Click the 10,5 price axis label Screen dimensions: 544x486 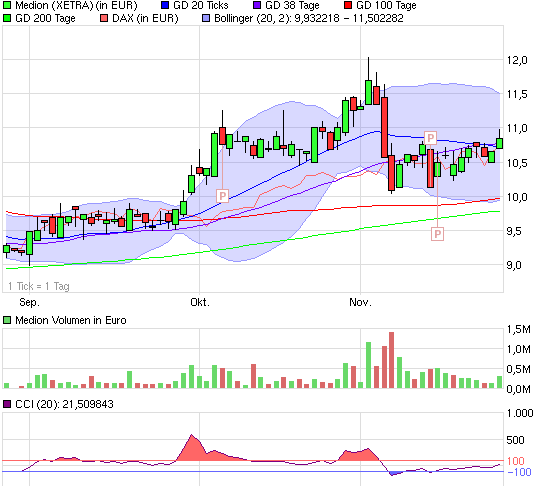(x=517, y=163)
